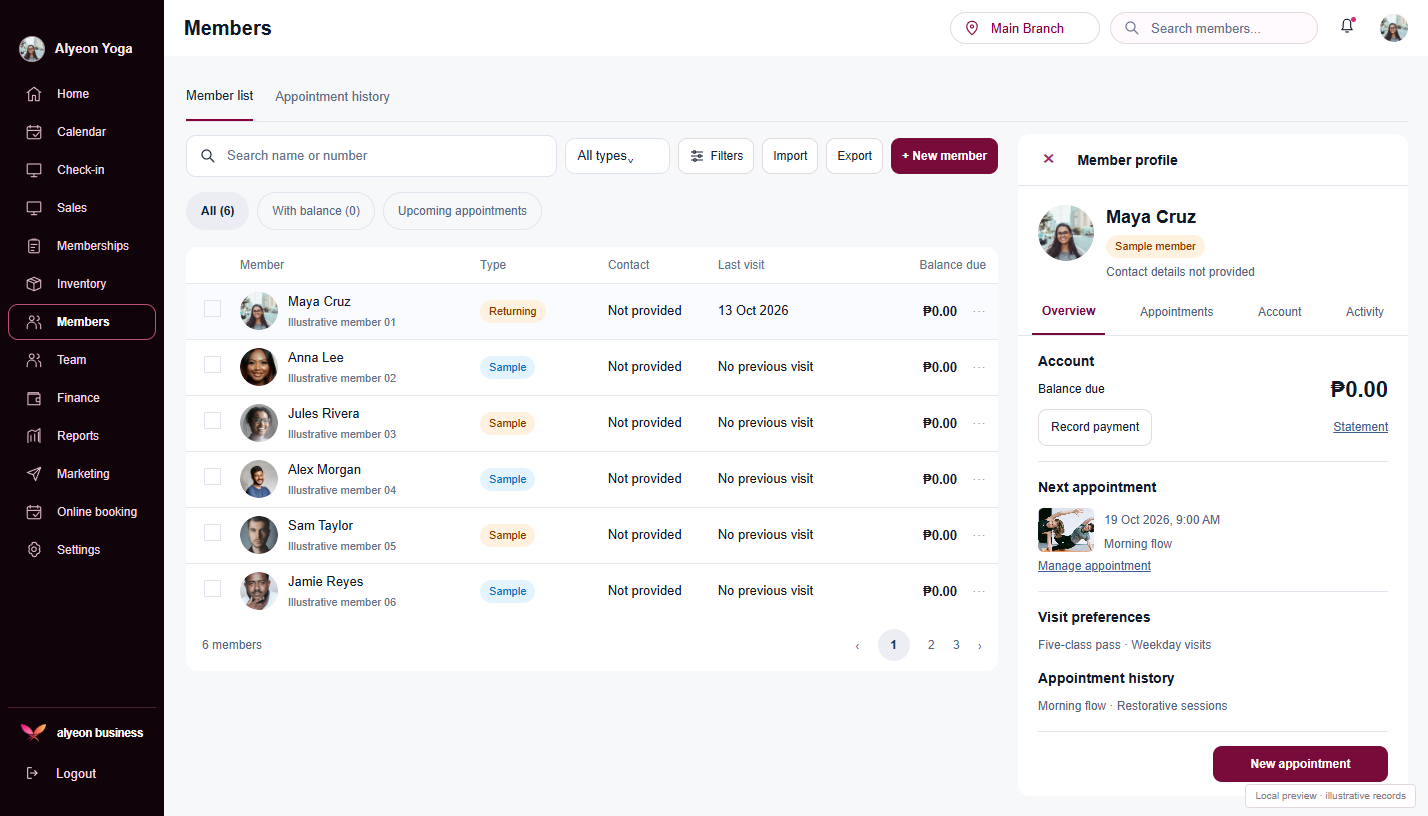The height and width of the screenshot is (816, 1428).
Task: Click the Record payment button
Action: click(1095, 427)
